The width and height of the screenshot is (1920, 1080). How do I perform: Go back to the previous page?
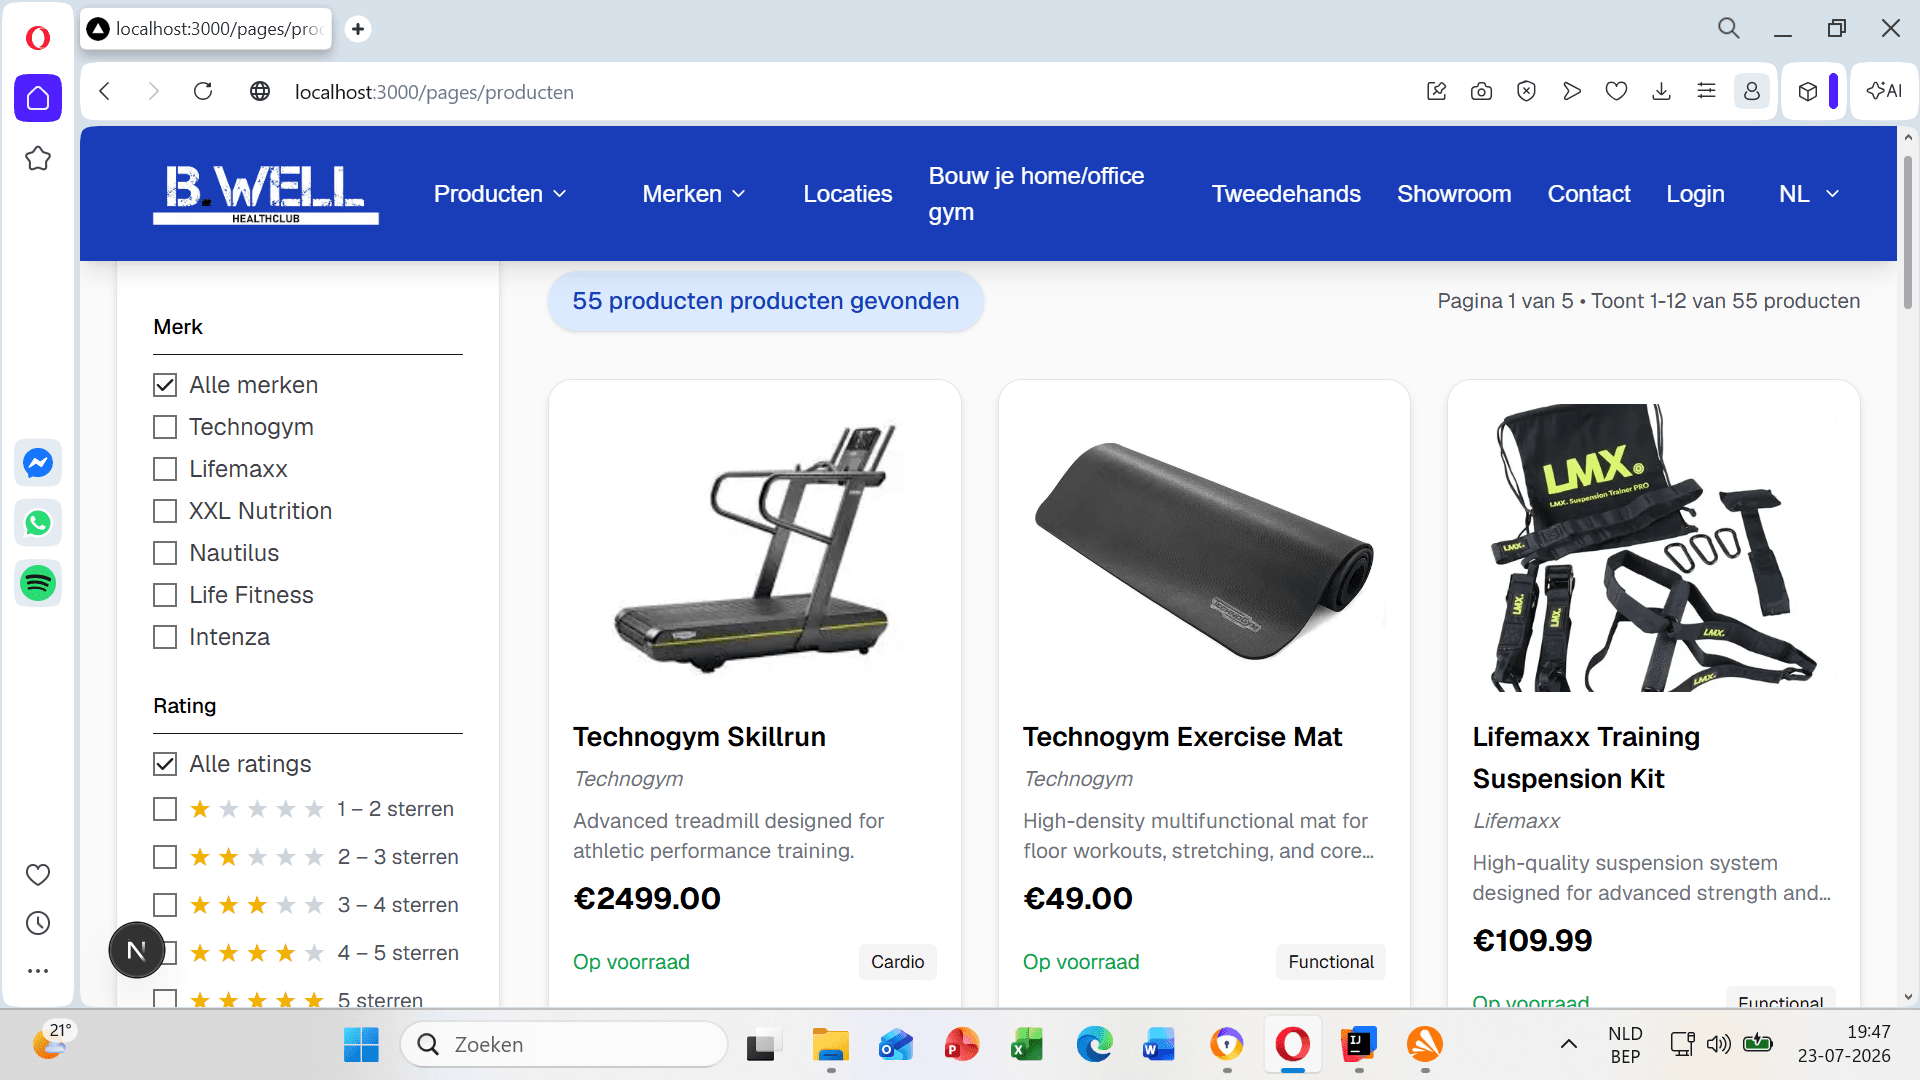point(105,92)
